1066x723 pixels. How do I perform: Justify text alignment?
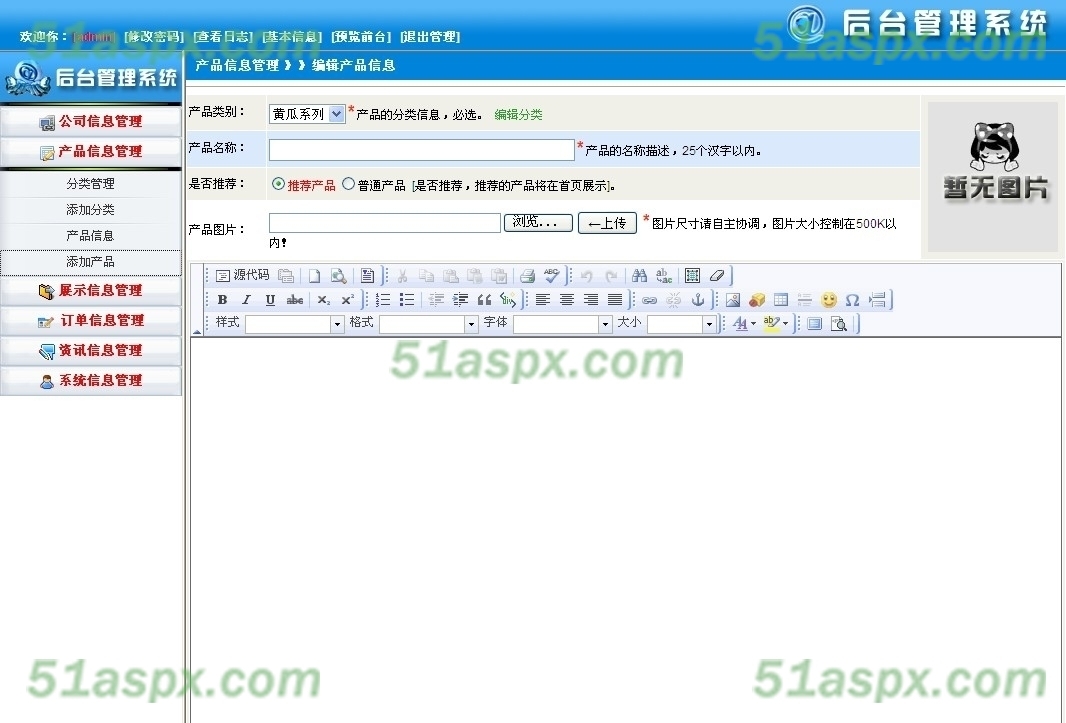tap(615, 300)
